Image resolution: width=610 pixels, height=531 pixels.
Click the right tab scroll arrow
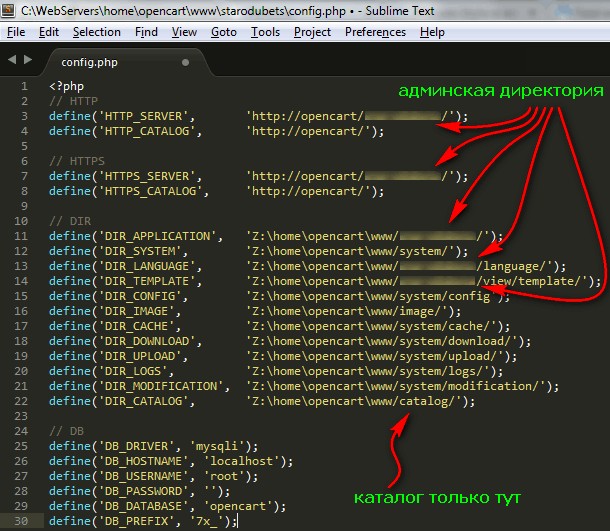pos(29,61)
